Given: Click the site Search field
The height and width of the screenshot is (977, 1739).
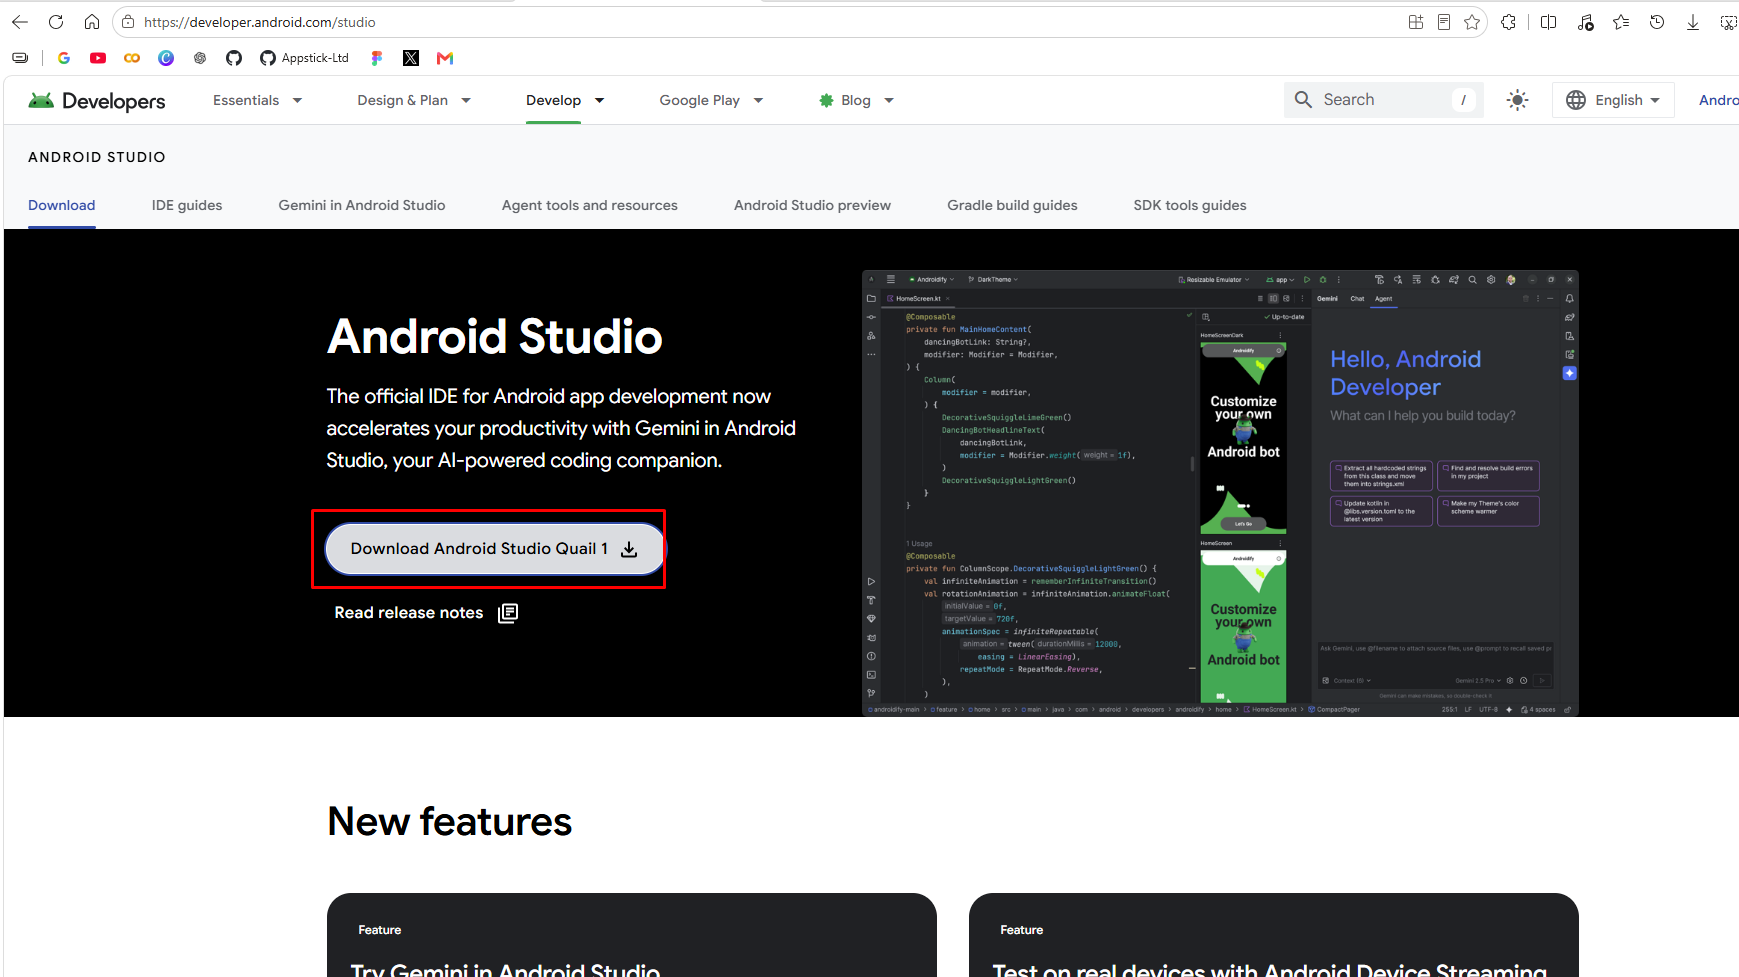Looking at the screenshot, I should click(x=1383, y=100).
